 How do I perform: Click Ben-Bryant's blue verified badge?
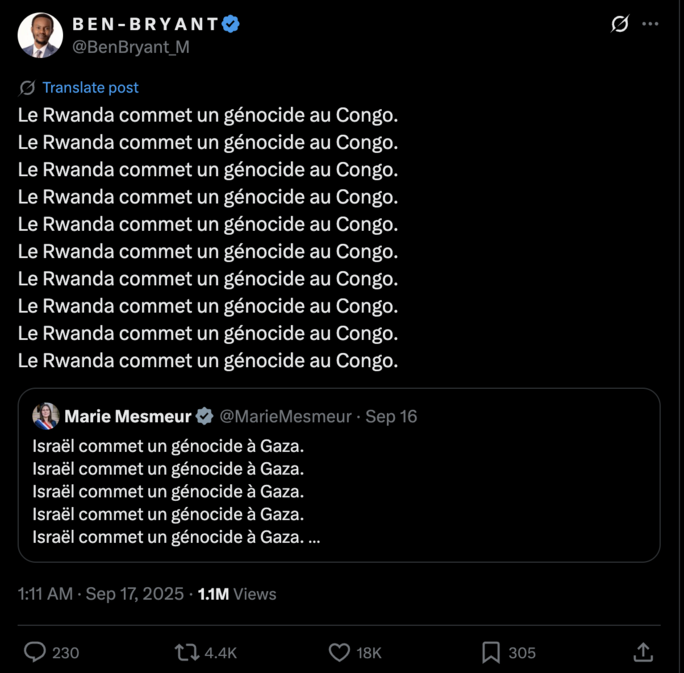231,25
